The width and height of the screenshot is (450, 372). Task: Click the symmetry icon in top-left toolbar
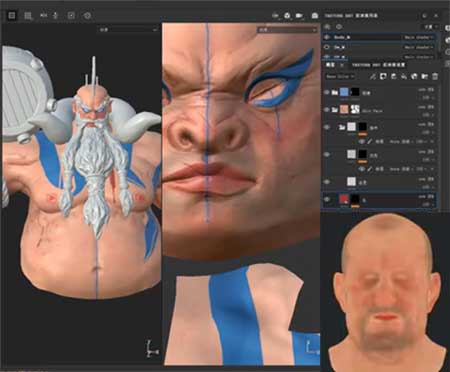pos(56,15)
